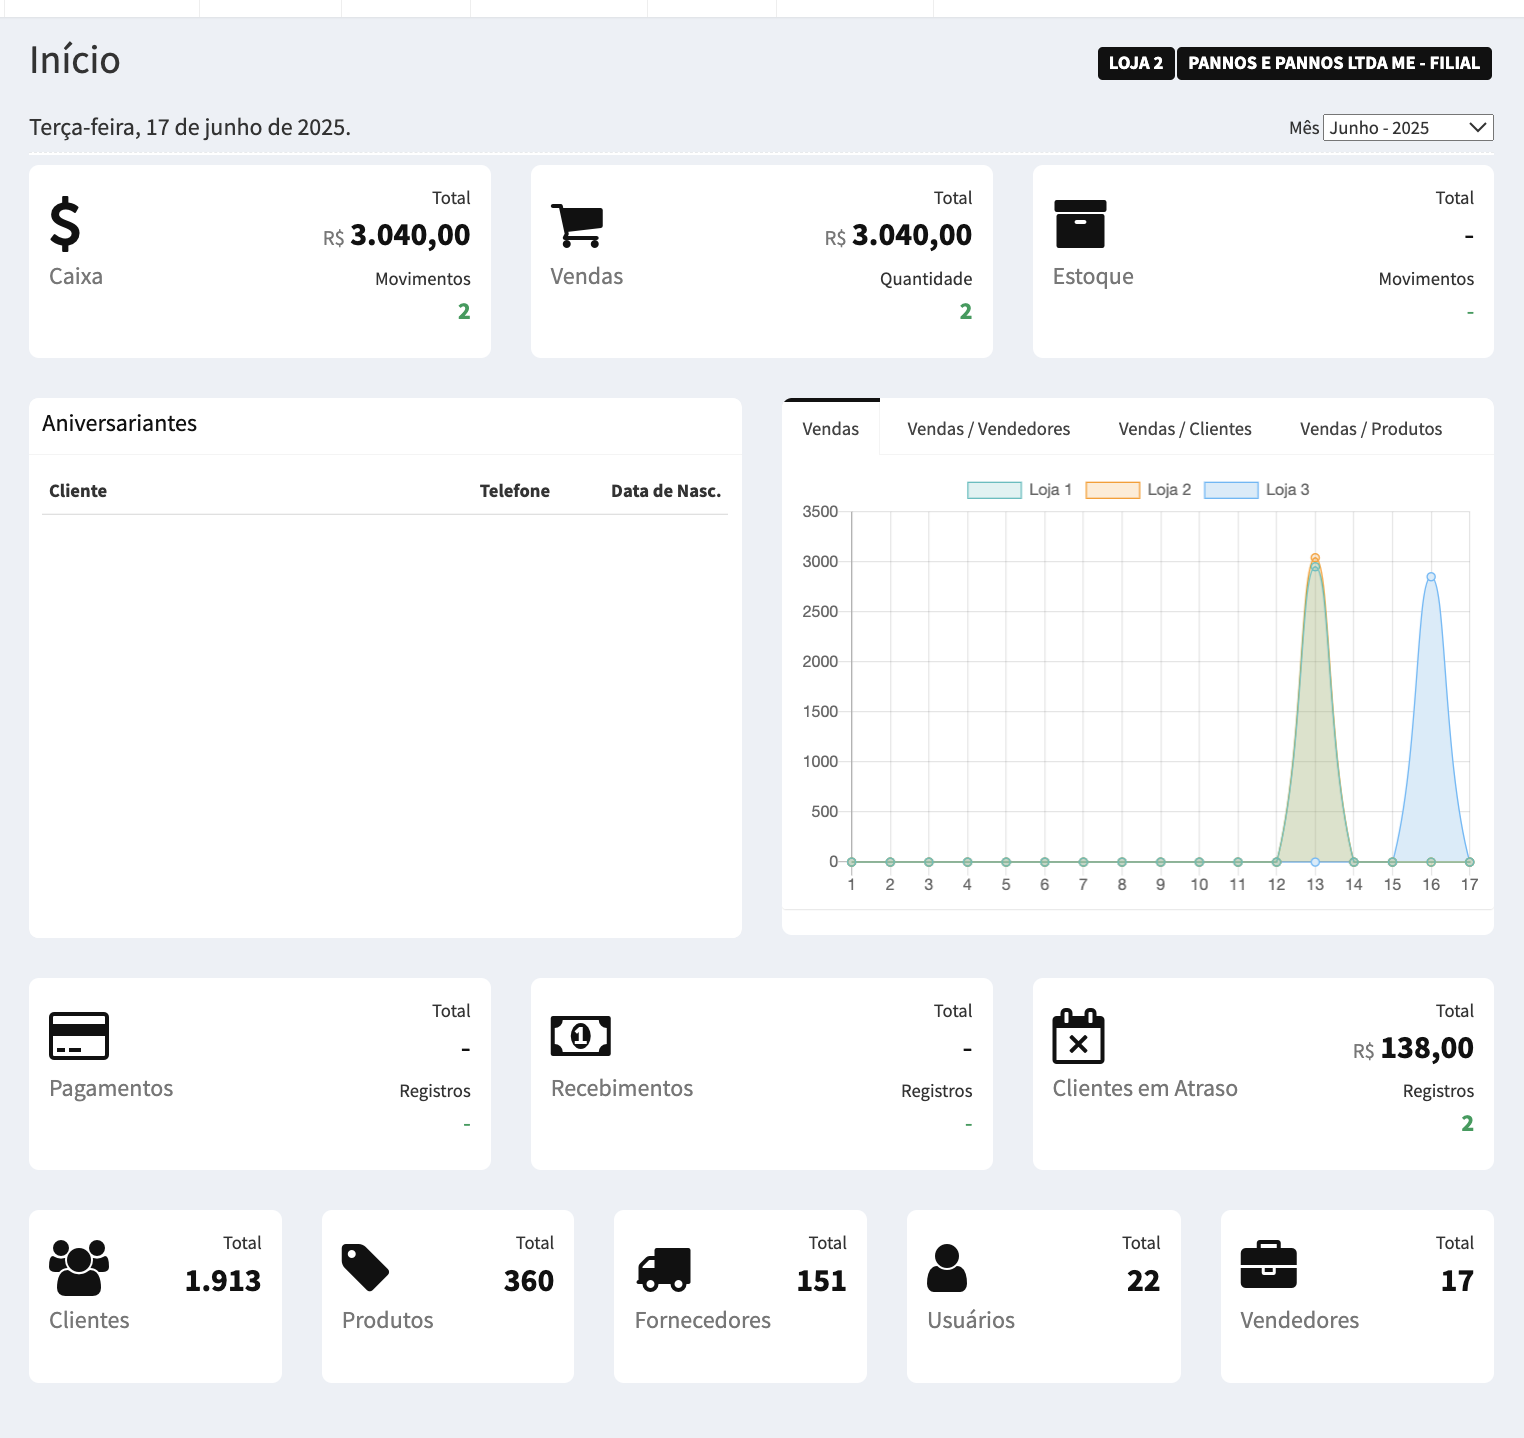Click the Caixa dollar sign icon
This screenshot has height=1438, width=1524.
pos(65,224)
